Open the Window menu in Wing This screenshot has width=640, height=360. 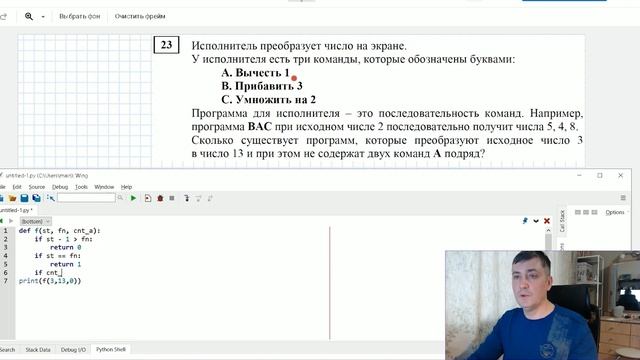tap(104, 187)
